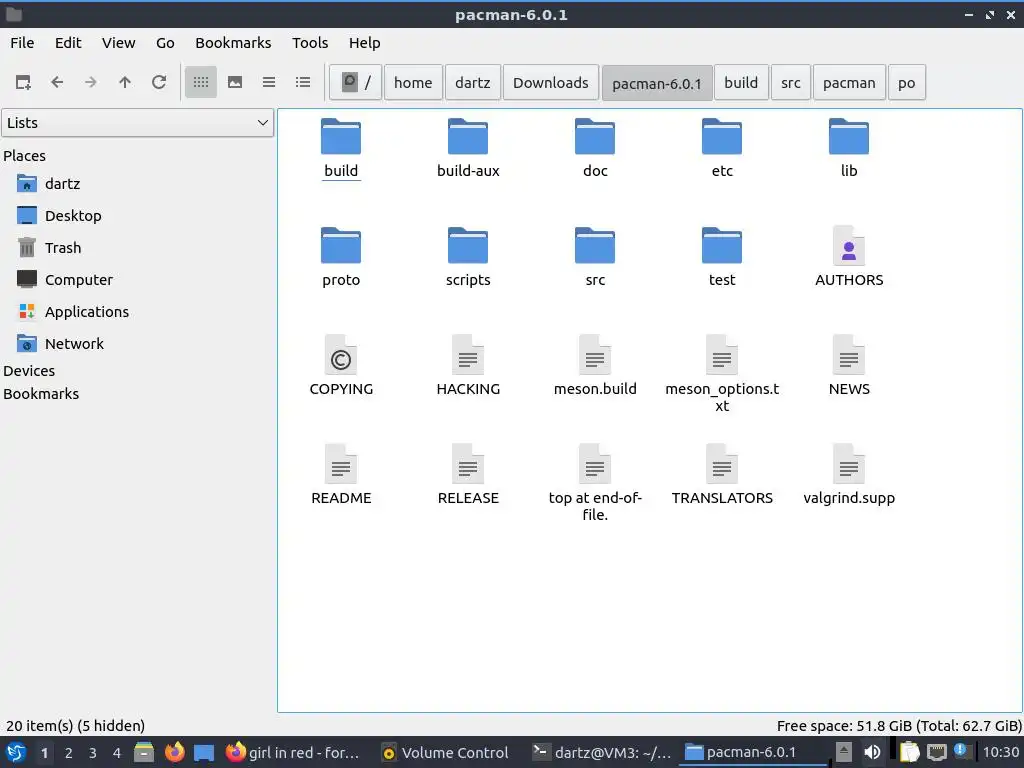Screen dimensions: 1024x768
Task: Open the Bookmarks menu
Action: coord(233,42)
